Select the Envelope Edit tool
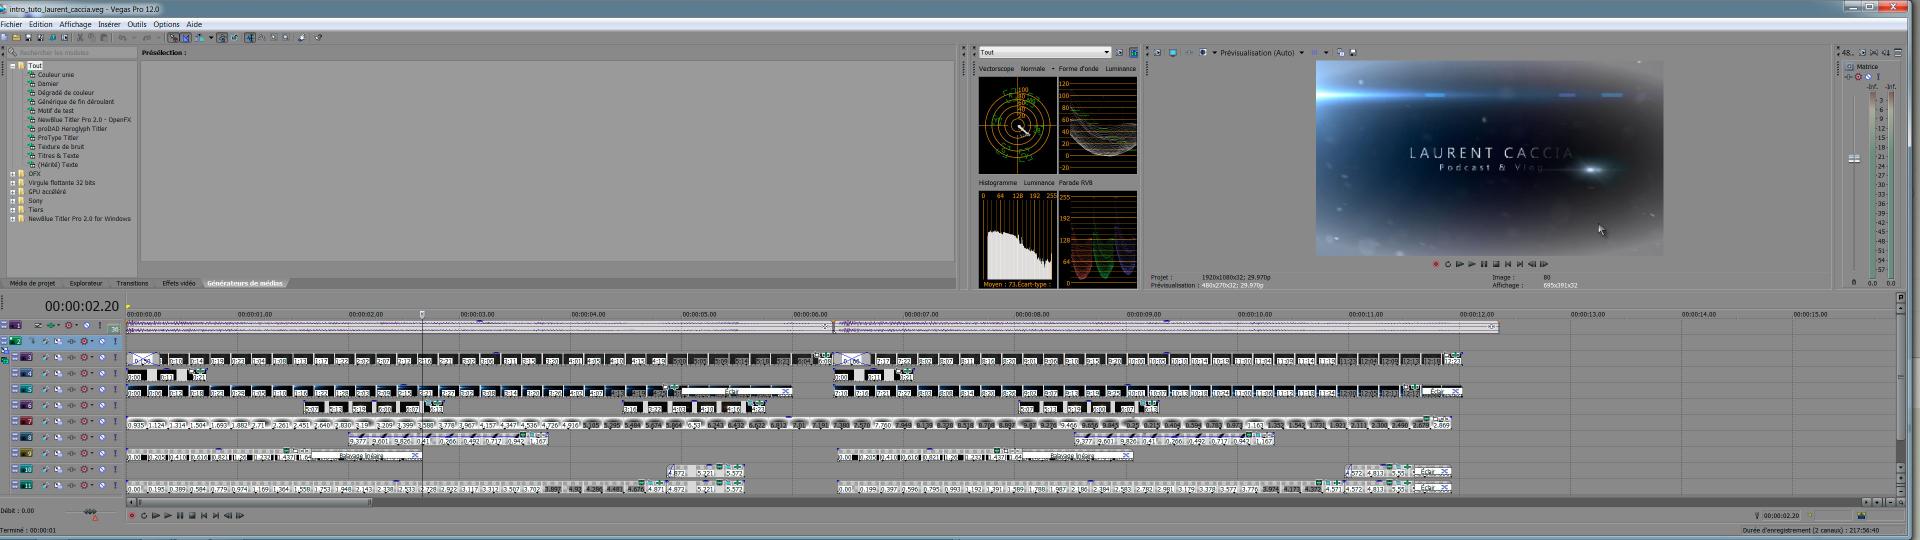Viewport: 1920px width, 540px height. point(261,37)
